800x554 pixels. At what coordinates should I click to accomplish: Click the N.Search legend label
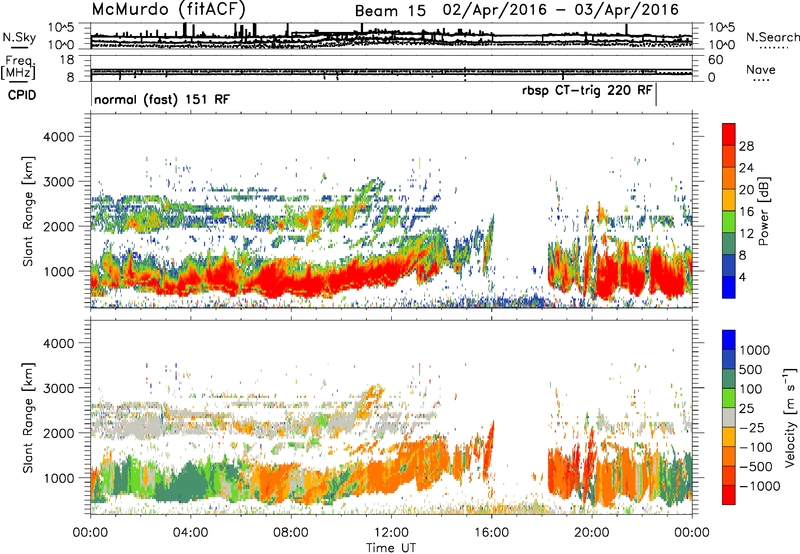(773, 37)
